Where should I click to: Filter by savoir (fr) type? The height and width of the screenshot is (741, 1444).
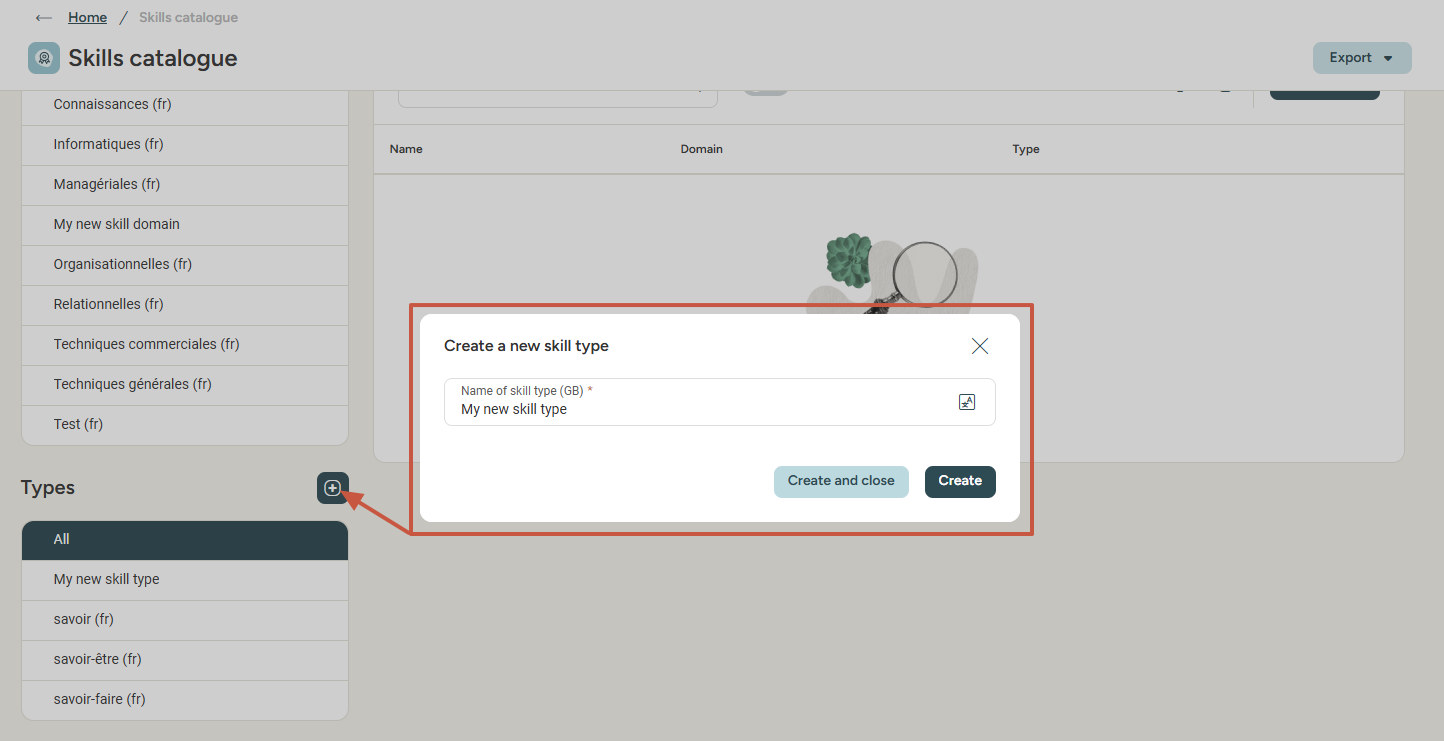coord(185,620)
